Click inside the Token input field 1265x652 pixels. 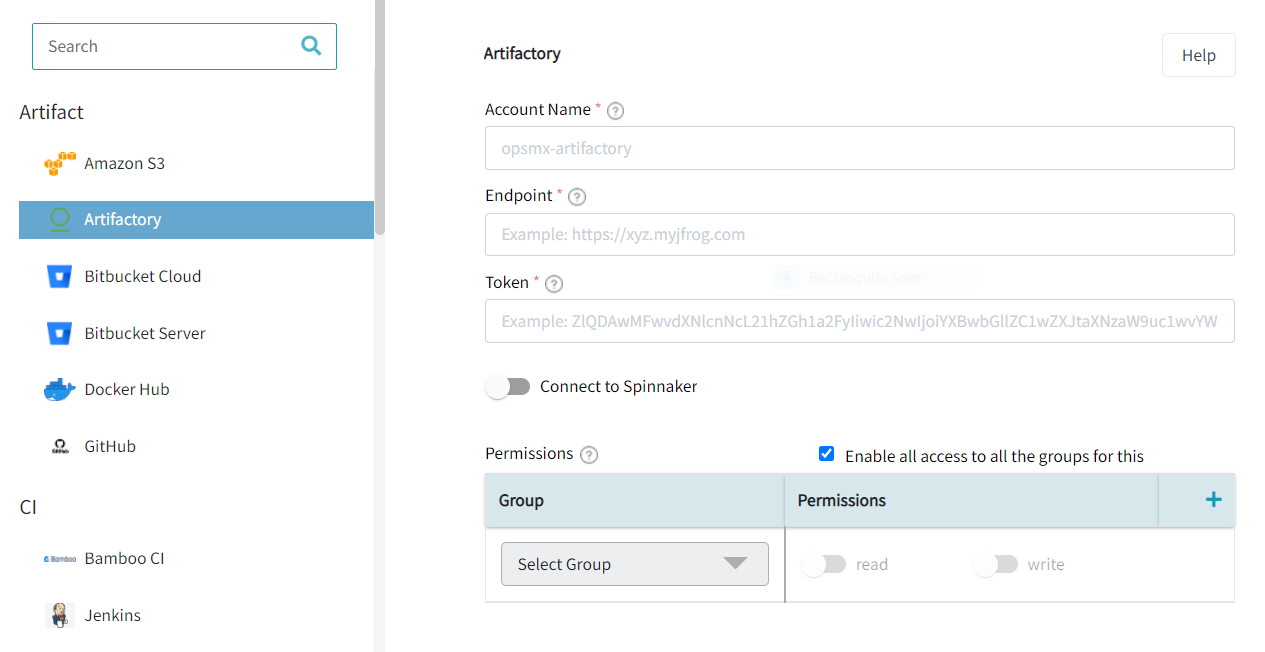pos(858,320)
